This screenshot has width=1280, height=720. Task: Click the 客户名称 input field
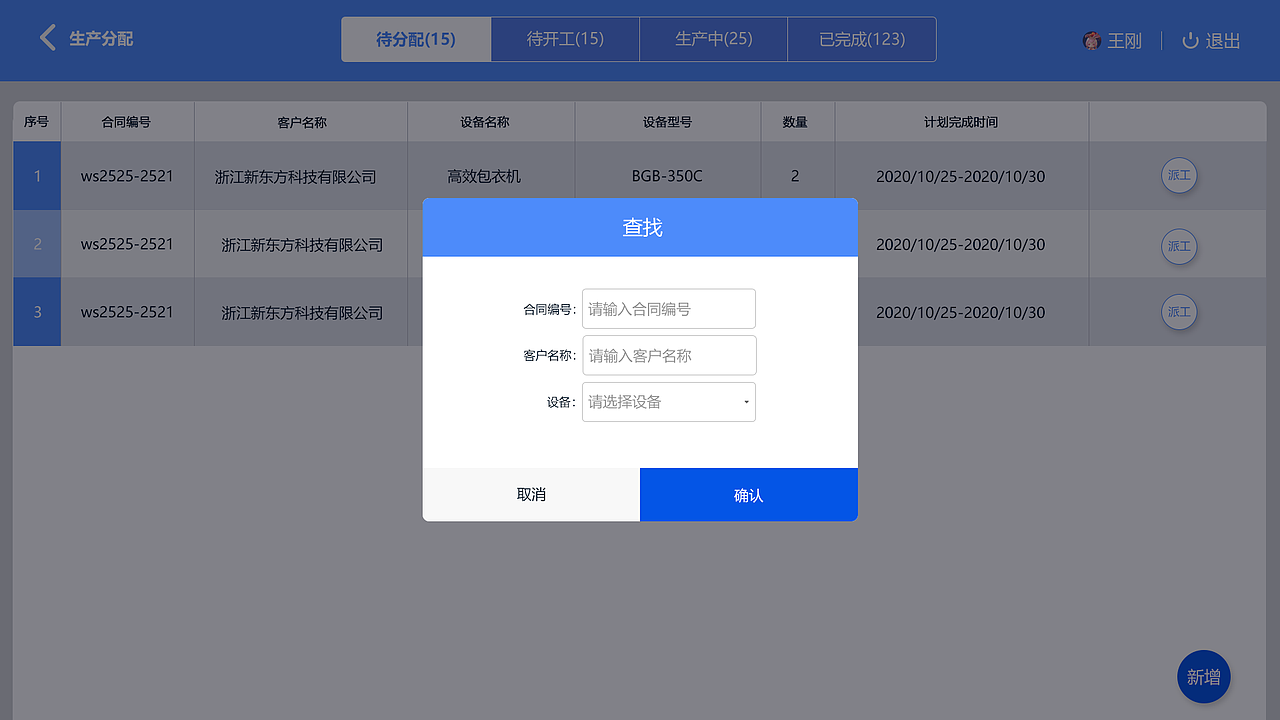click(668, 355)
